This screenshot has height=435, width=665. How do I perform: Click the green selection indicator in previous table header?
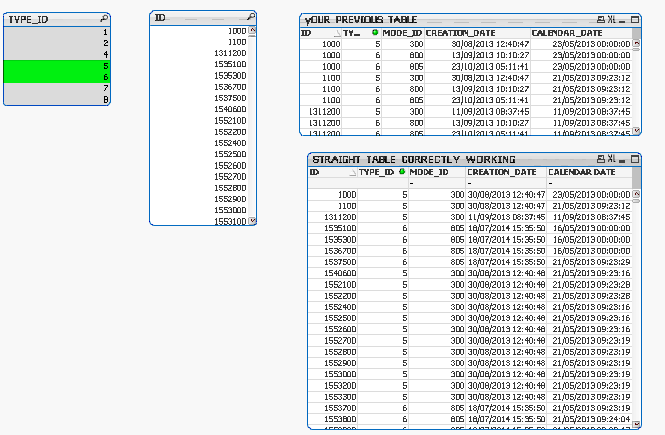click(x=375, y=32)
